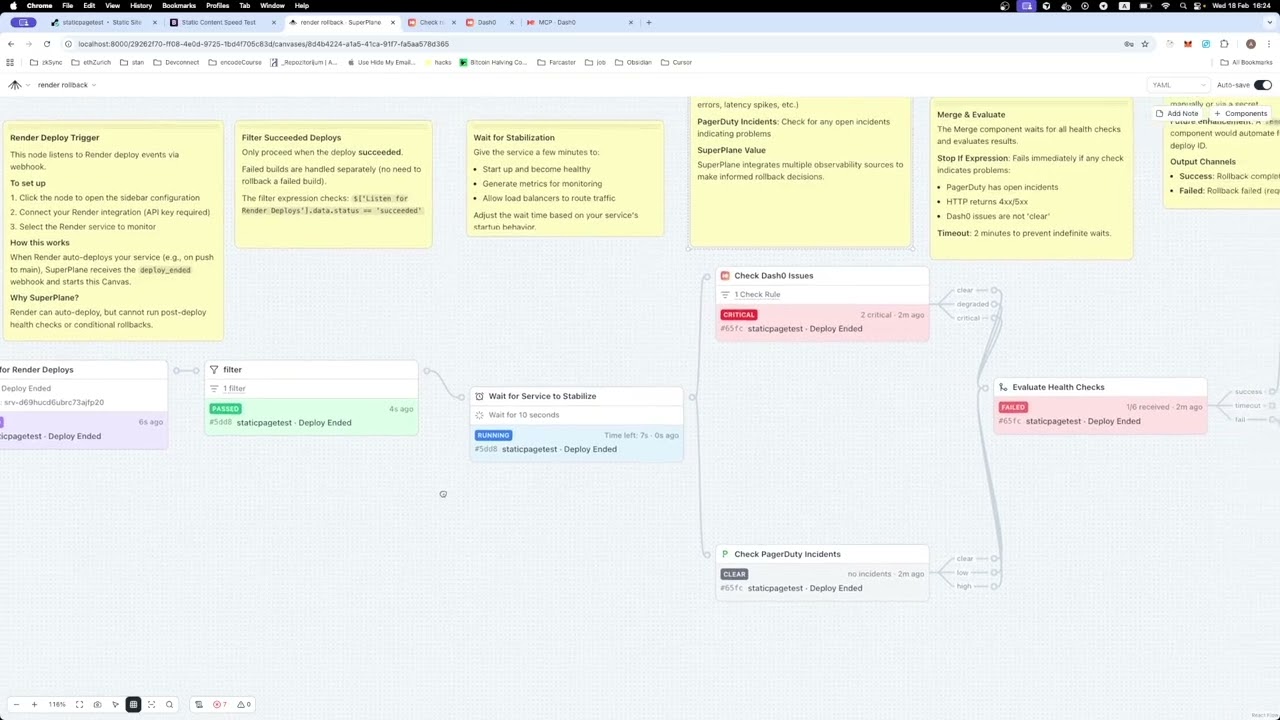Open the Components panel button
Viewport: 1280px width, 720px height.
[x=1241, y=114]
